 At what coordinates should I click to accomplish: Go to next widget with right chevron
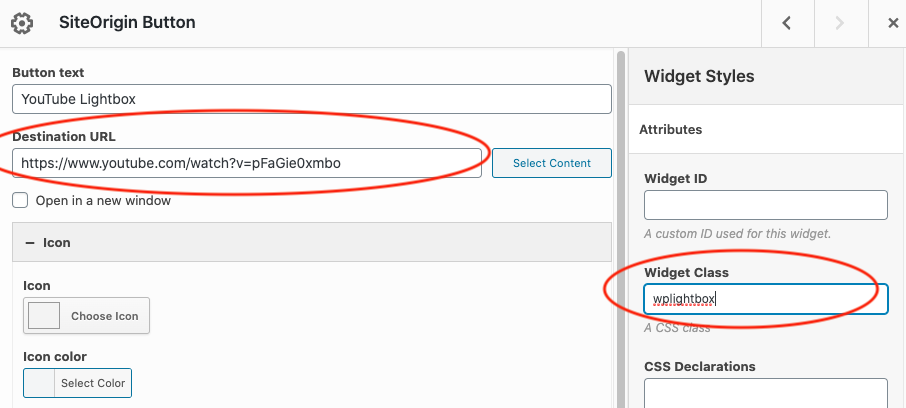pos(841,23)
